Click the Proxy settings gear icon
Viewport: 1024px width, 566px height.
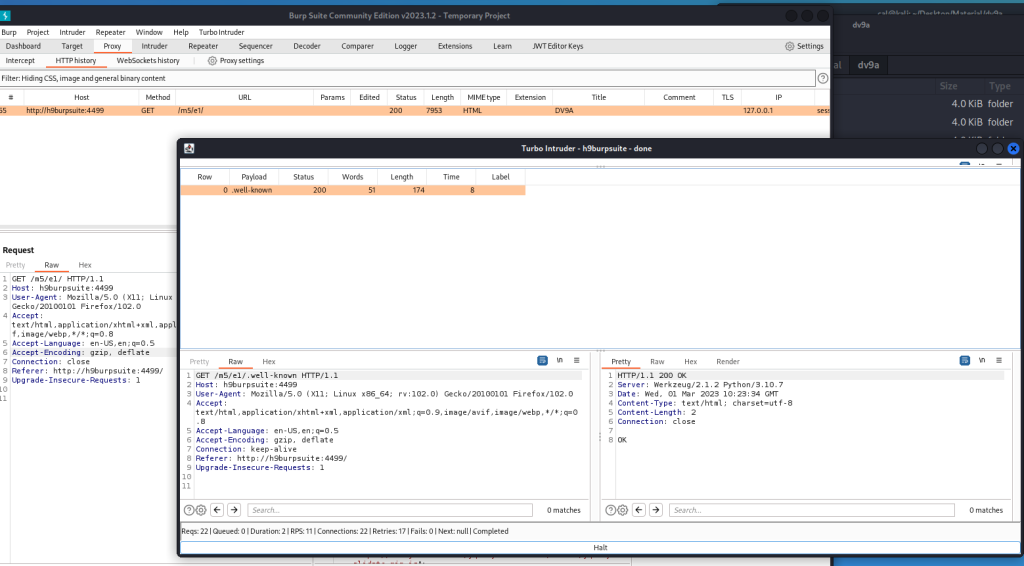pos(212,61)
